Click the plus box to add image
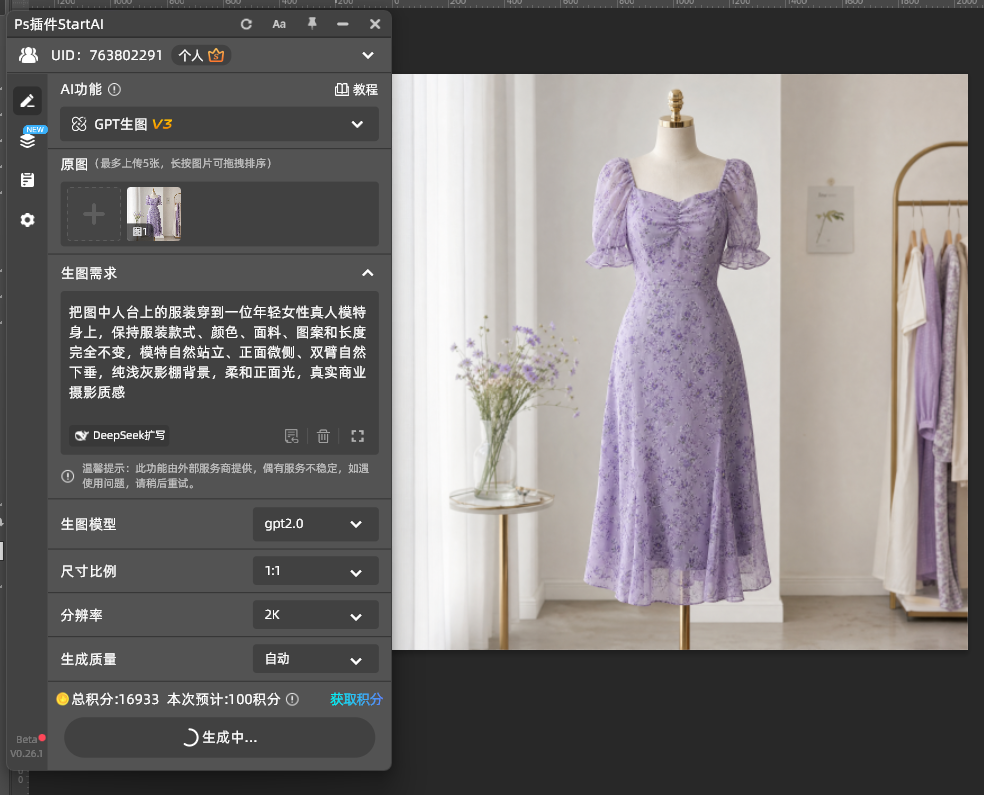Viewport: 984px width, 795px height. tap(94, 214)
